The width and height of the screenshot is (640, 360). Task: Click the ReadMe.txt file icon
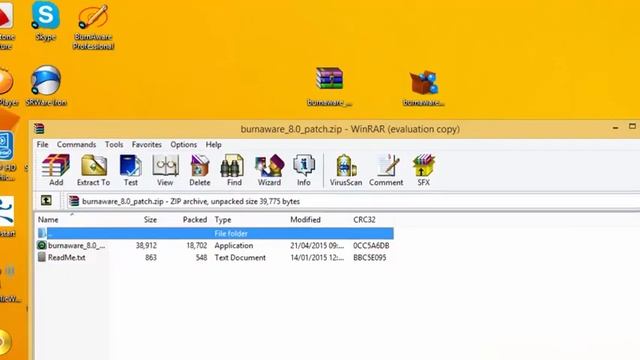tap(42, 257)
